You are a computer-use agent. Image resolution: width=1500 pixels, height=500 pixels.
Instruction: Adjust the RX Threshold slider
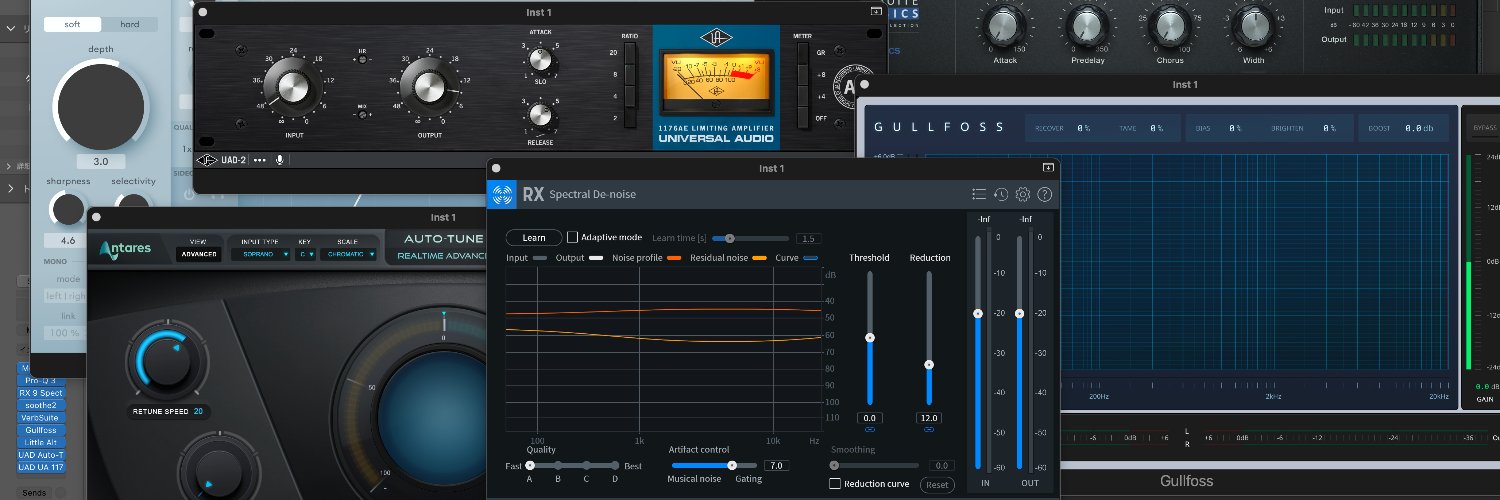click(x=870, y=338)
